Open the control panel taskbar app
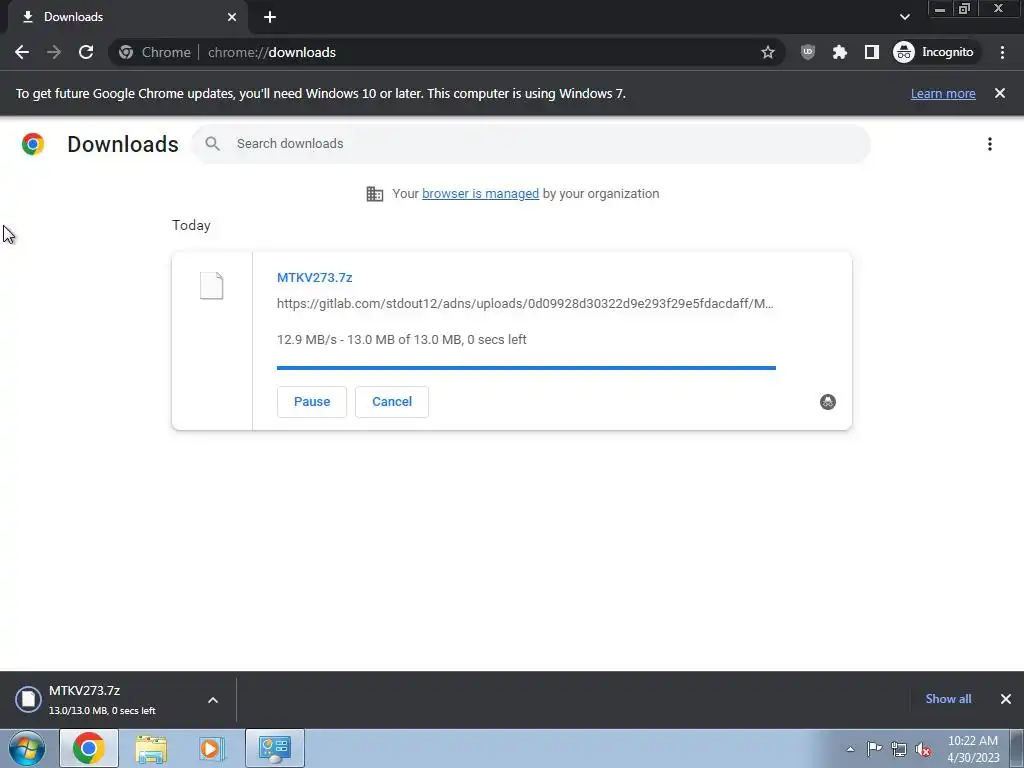The width and height of the screenshot is (1024, 768). click(x=275, y=748)
